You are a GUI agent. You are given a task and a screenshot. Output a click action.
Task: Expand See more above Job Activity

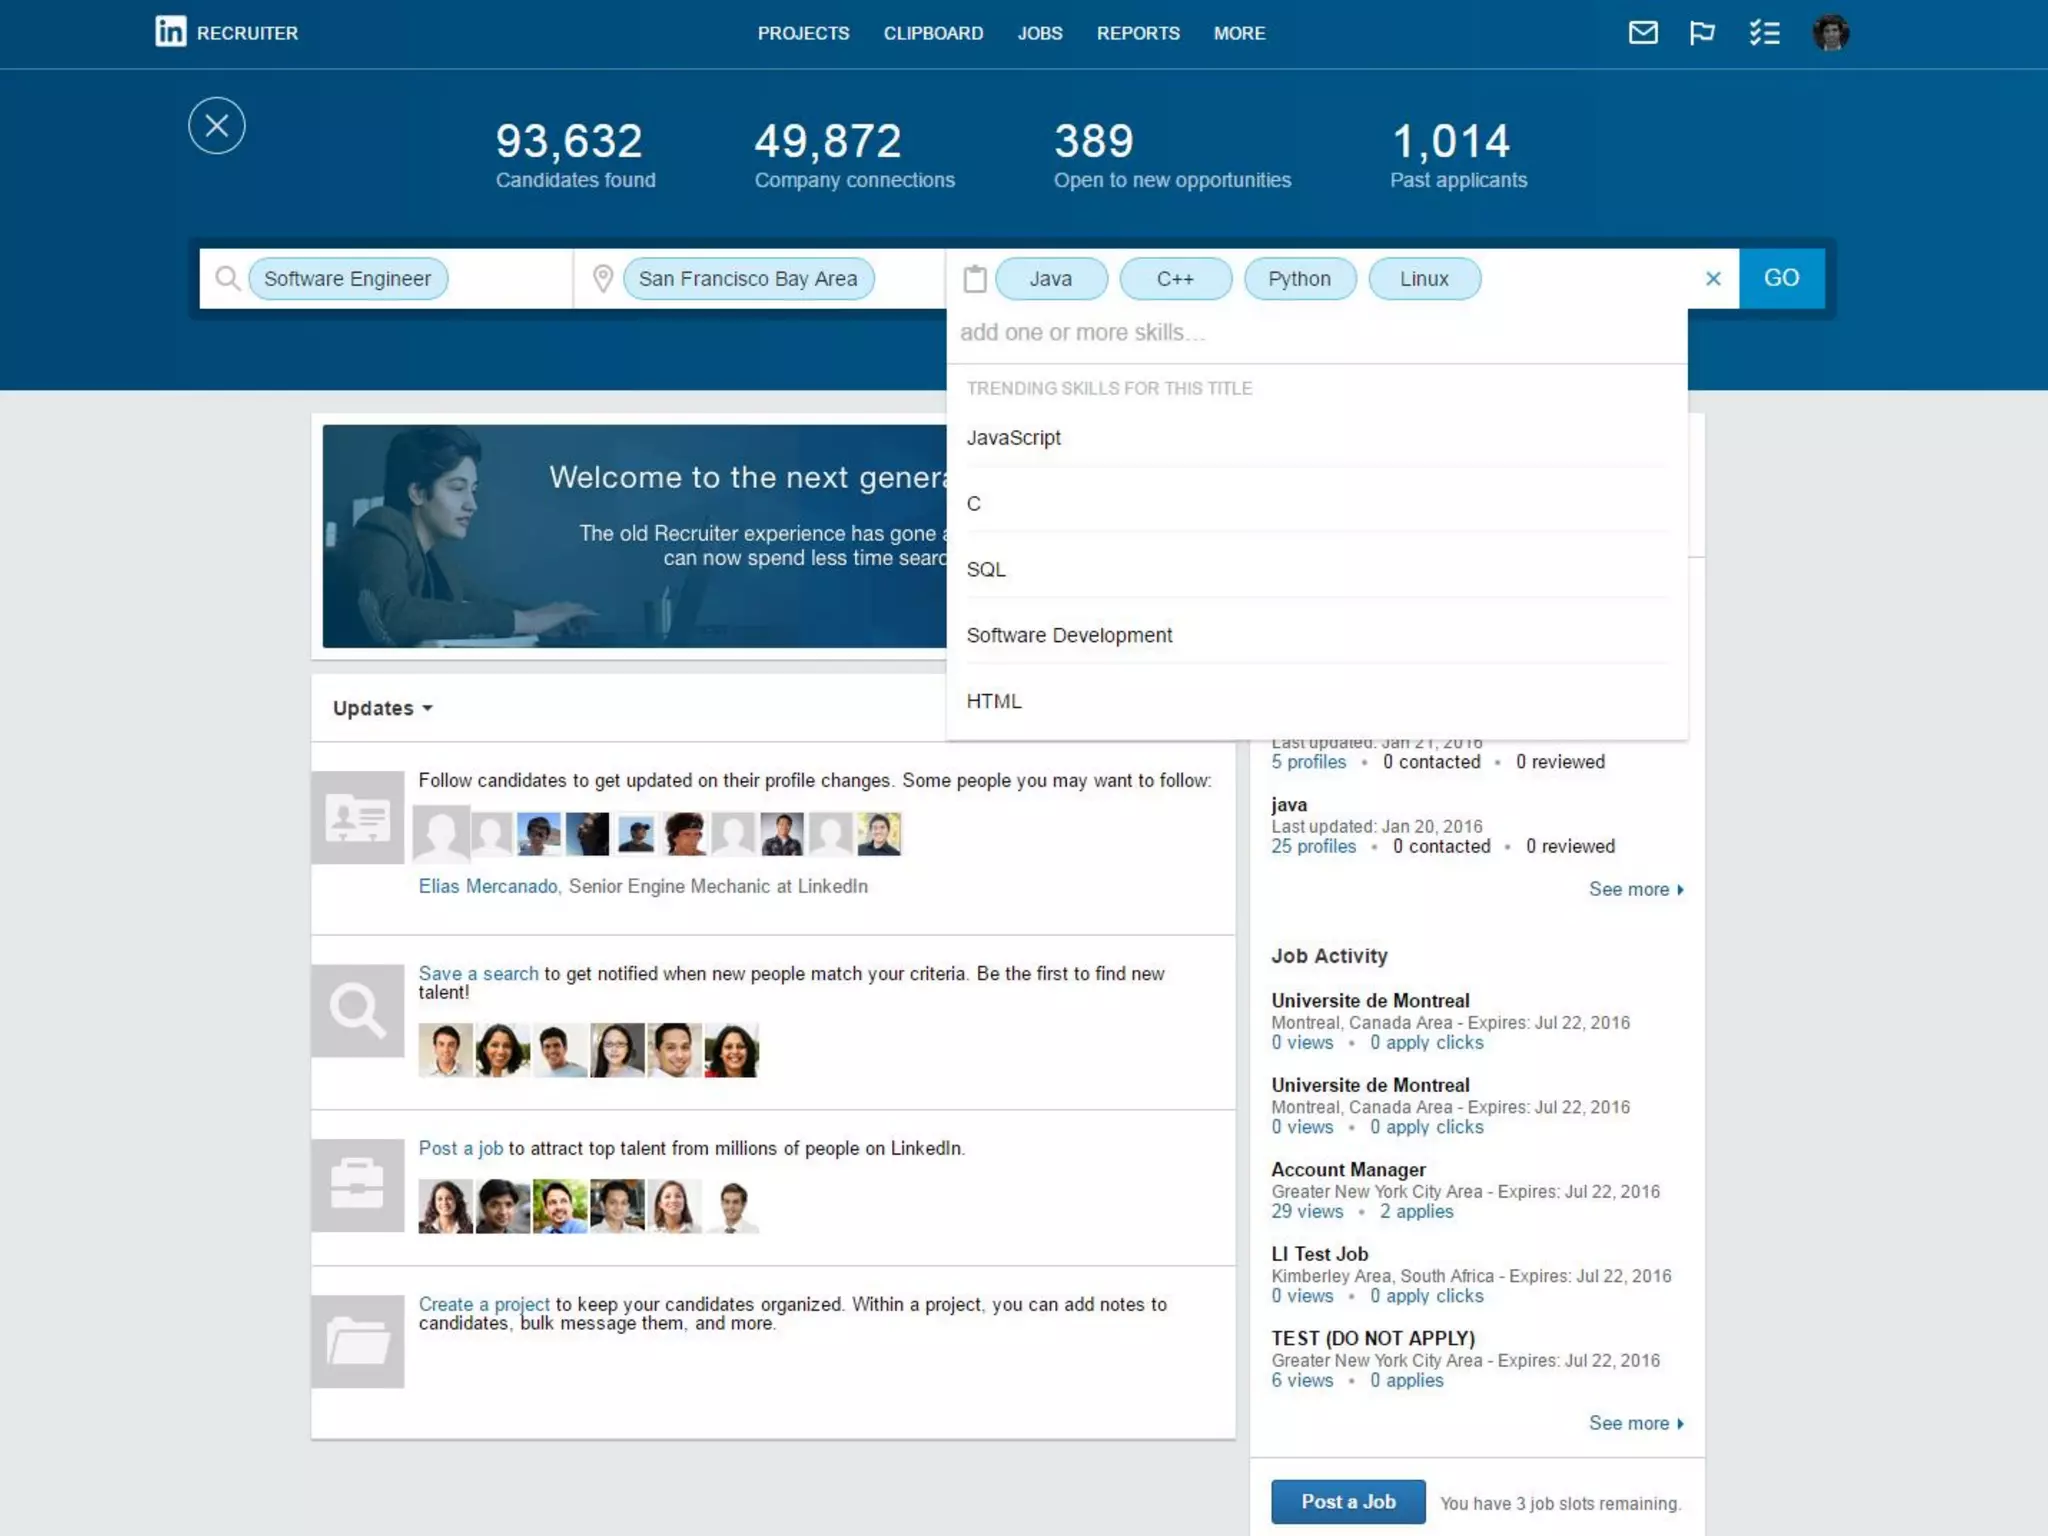1636,889
